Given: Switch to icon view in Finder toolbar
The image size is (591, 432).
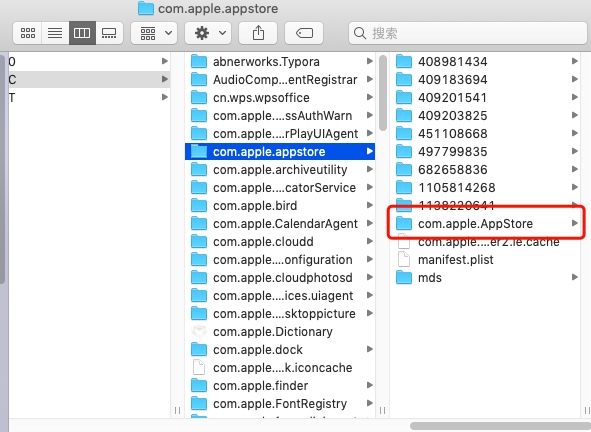Looking at the screenshot, I should (28, 33).
